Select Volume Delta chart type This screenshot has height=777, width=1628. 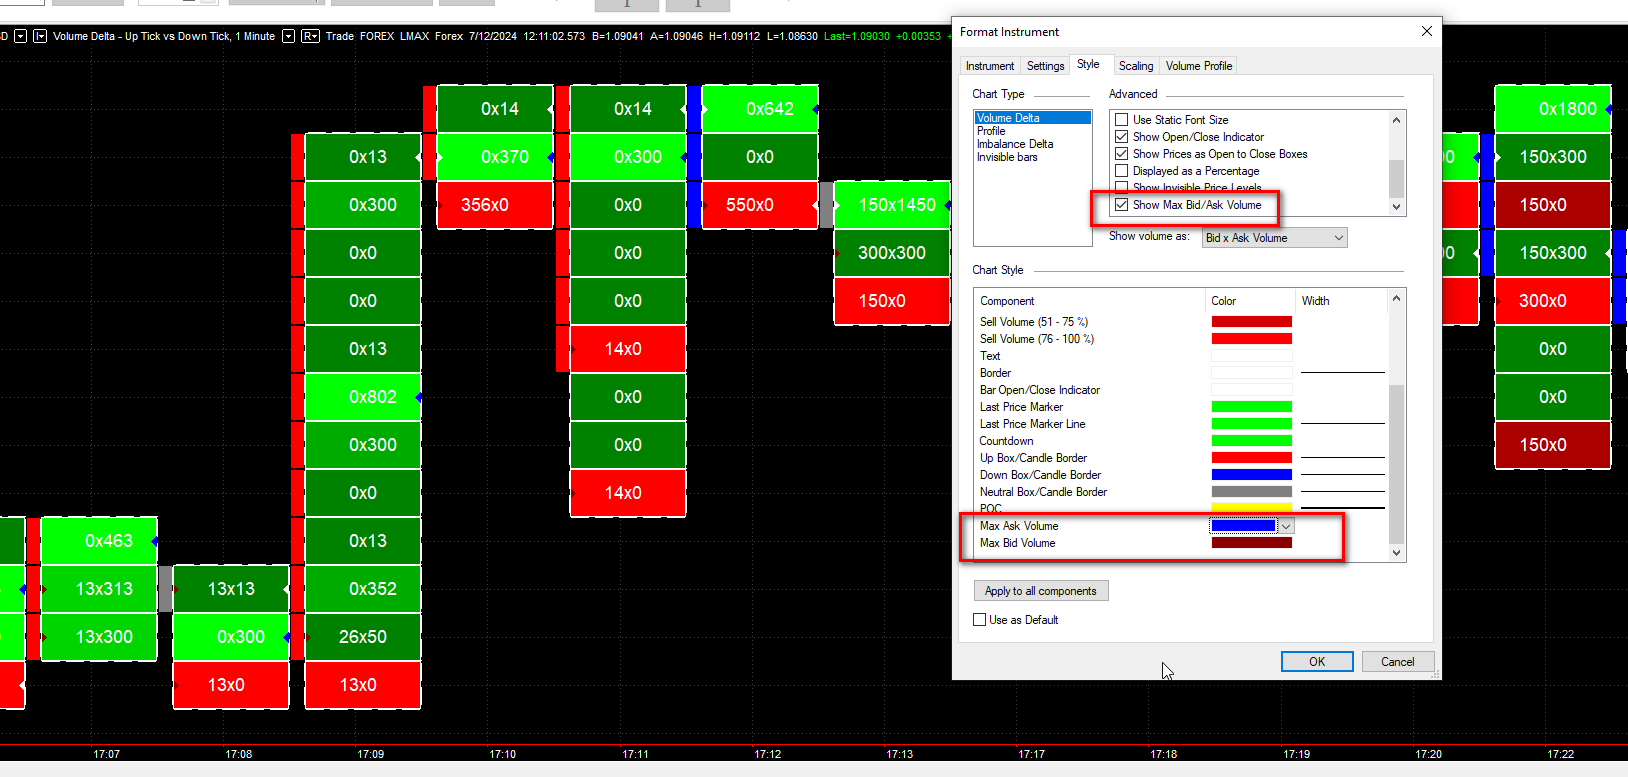[1032, 118]
